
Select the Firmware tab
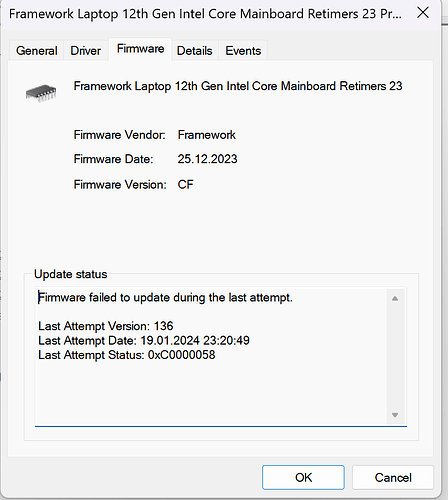(140, 49)
